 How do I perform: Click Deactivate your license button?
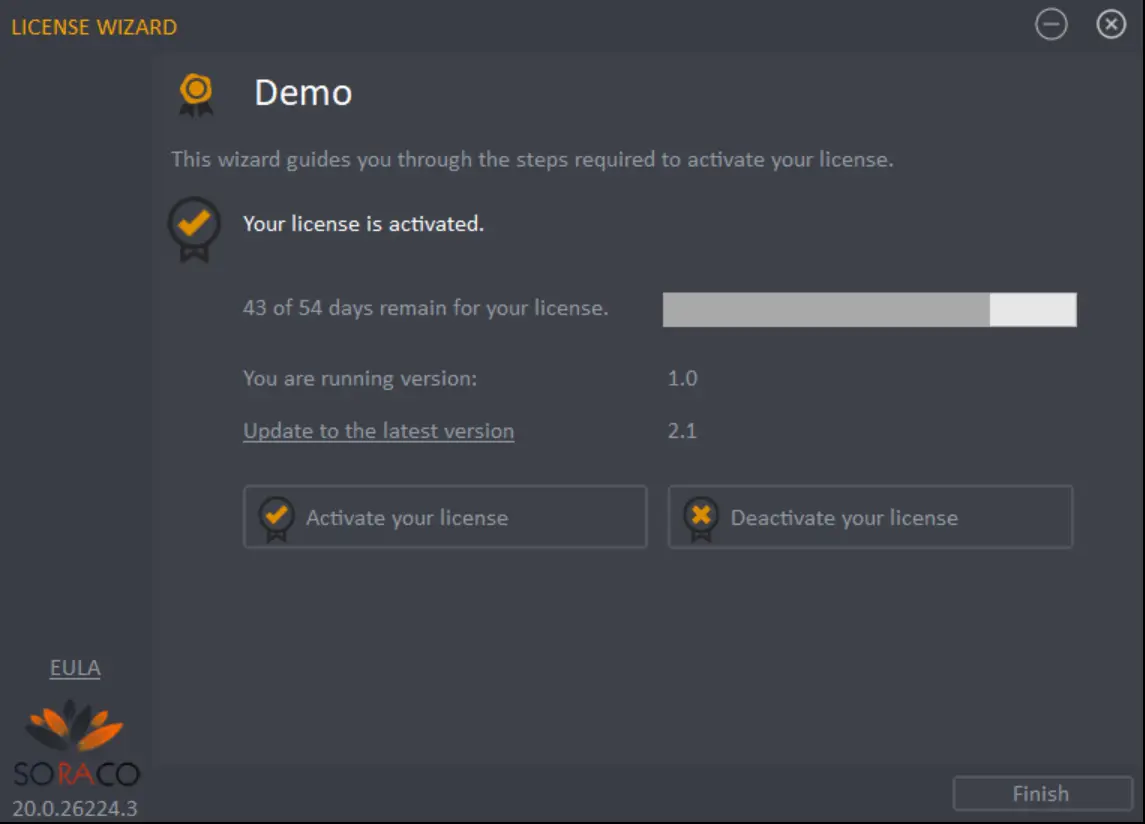coord(870,516)
